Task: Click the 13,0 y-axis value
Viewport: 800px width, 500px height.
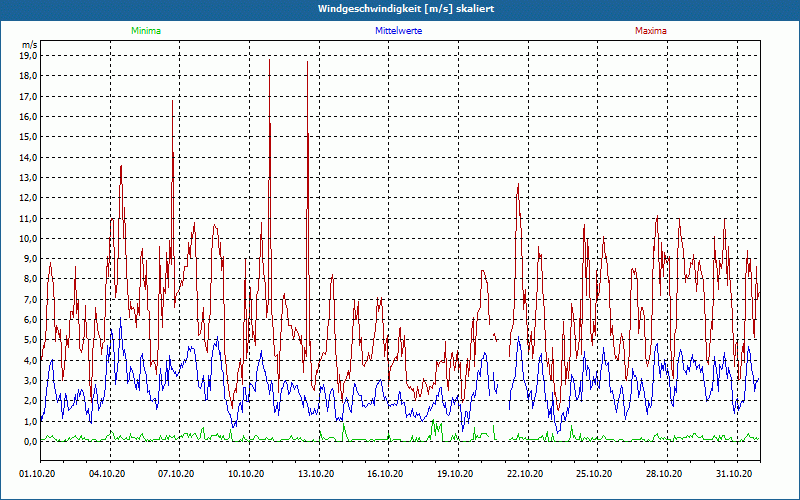Action: click(x=29, y=178)
